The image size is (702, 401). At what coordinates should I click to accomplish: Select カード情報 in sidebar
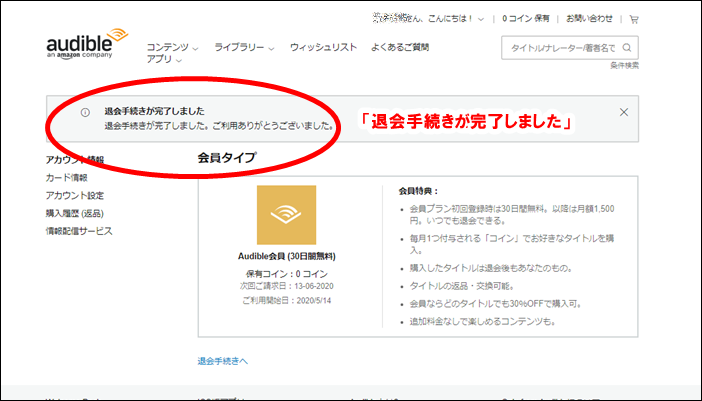[67, 178]
